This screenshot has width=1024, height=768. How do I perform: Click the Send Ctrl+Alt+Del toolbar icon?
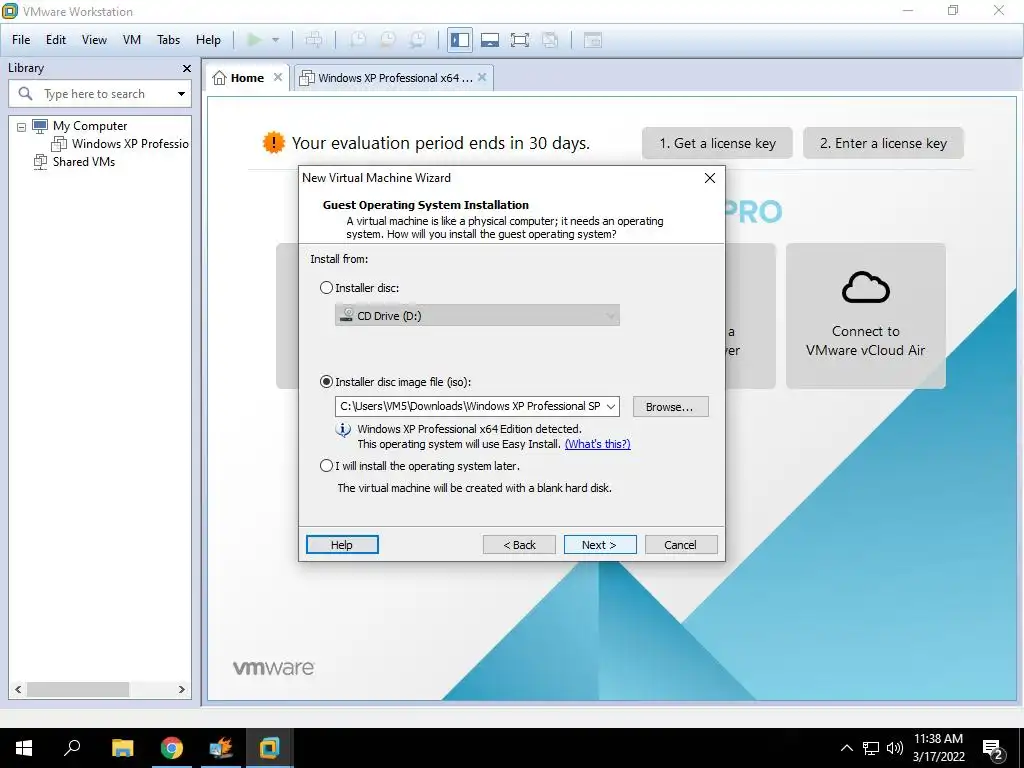click(x=313, y=40)
